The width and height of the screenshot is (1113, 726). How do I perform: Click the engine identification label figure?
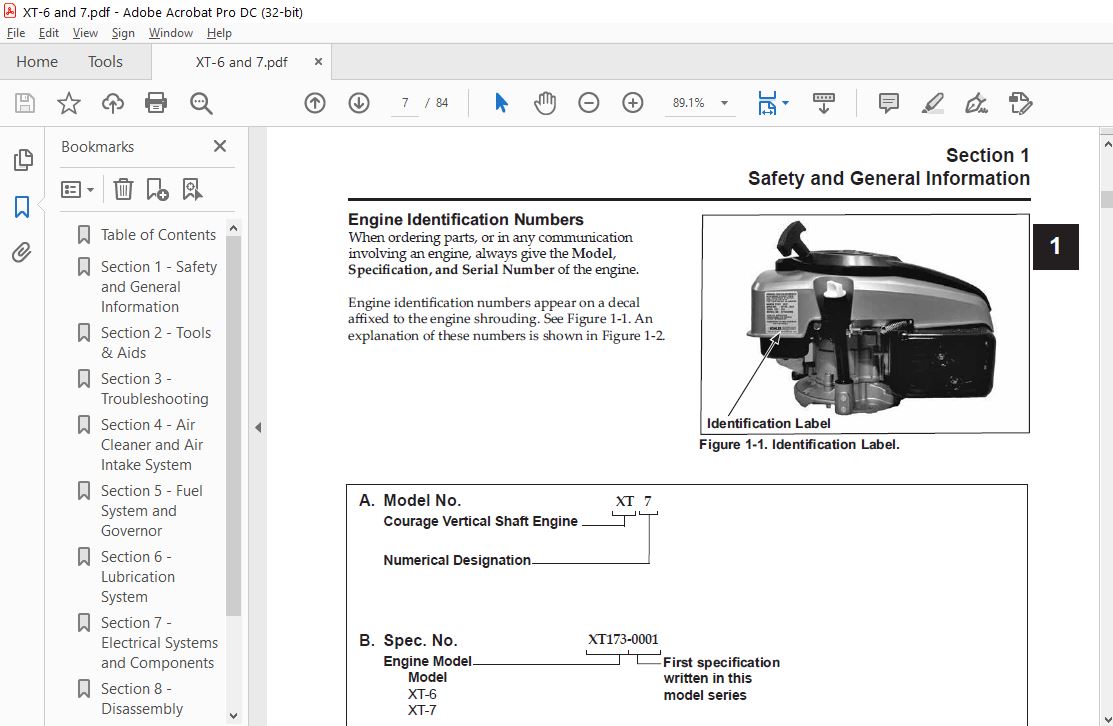pos(865,324)
